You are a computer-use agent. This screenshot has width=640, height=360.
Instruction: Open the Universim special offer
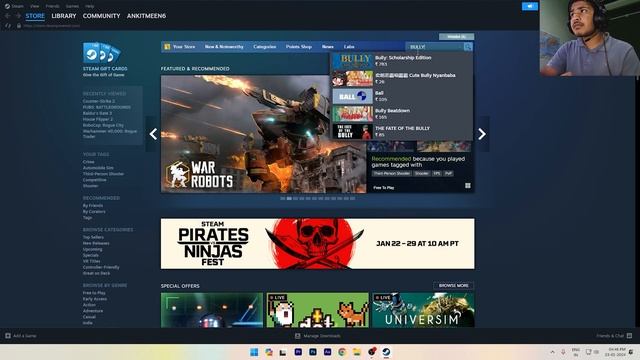point(423,310)
